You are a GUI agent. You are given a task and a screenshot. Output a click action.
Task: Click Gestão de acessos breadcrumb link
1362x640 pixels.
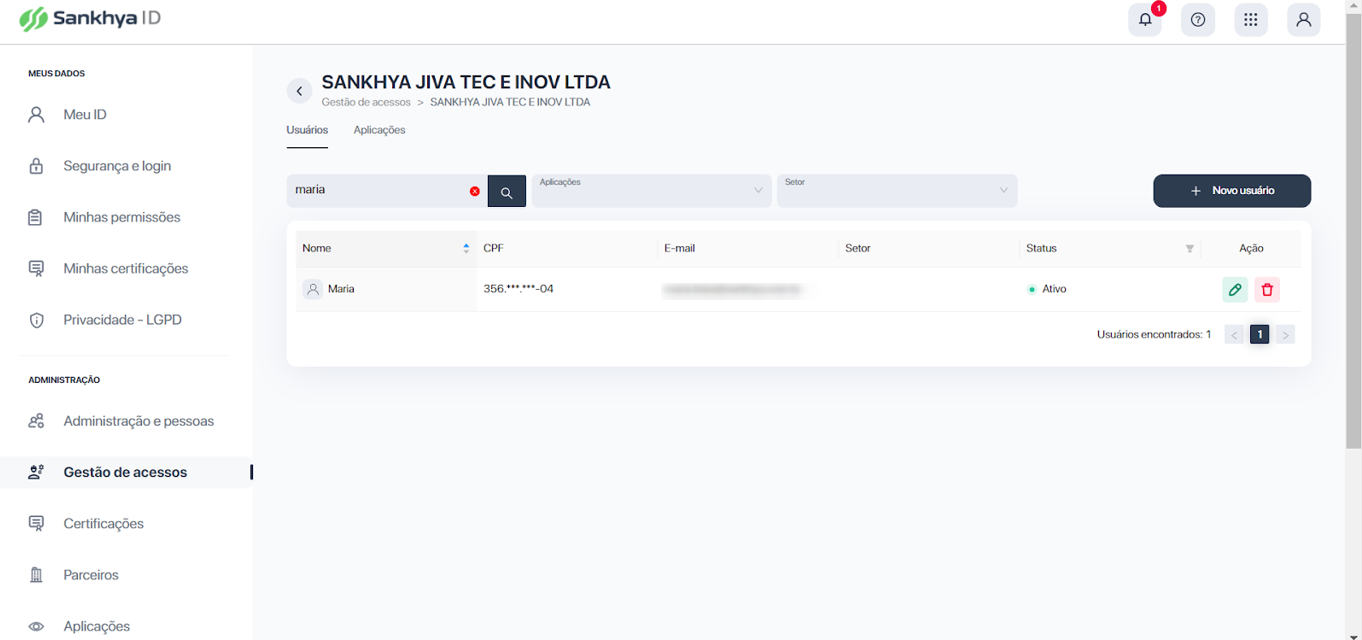click(x=366, y=102)
